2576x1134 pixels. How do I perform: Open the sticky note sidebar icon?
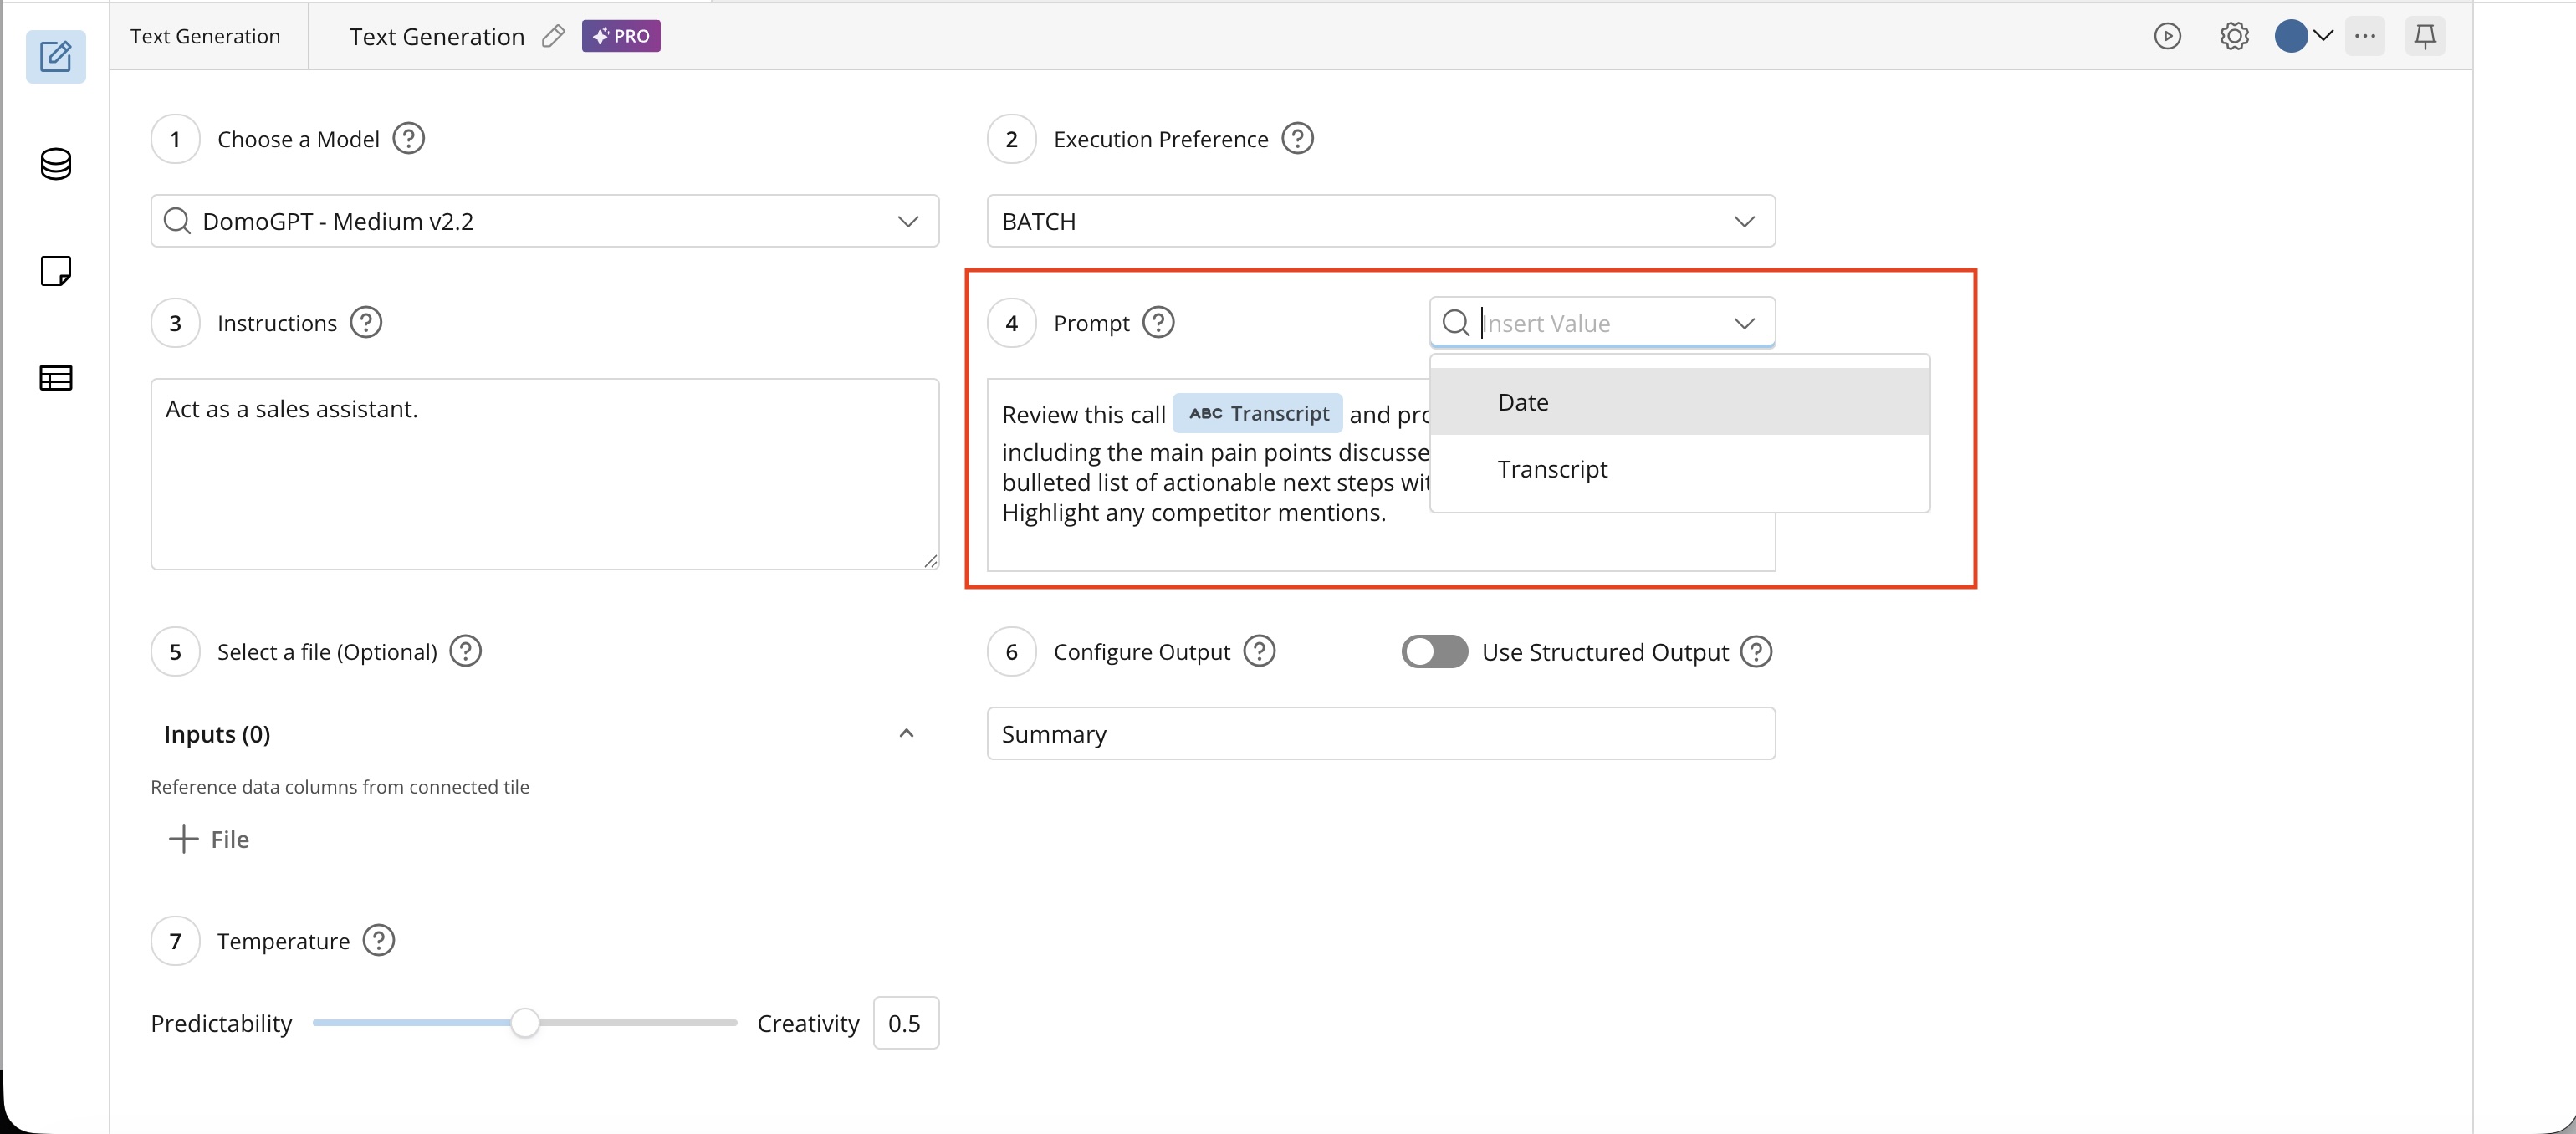56,271
